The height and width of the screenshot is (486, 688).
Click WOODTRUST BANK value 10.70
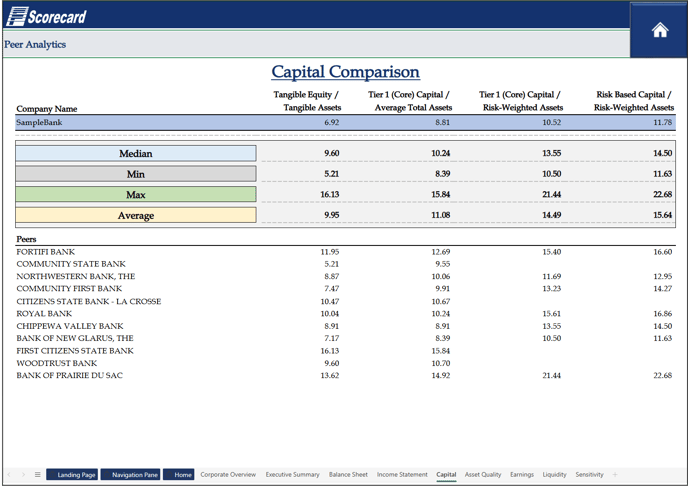441,363
